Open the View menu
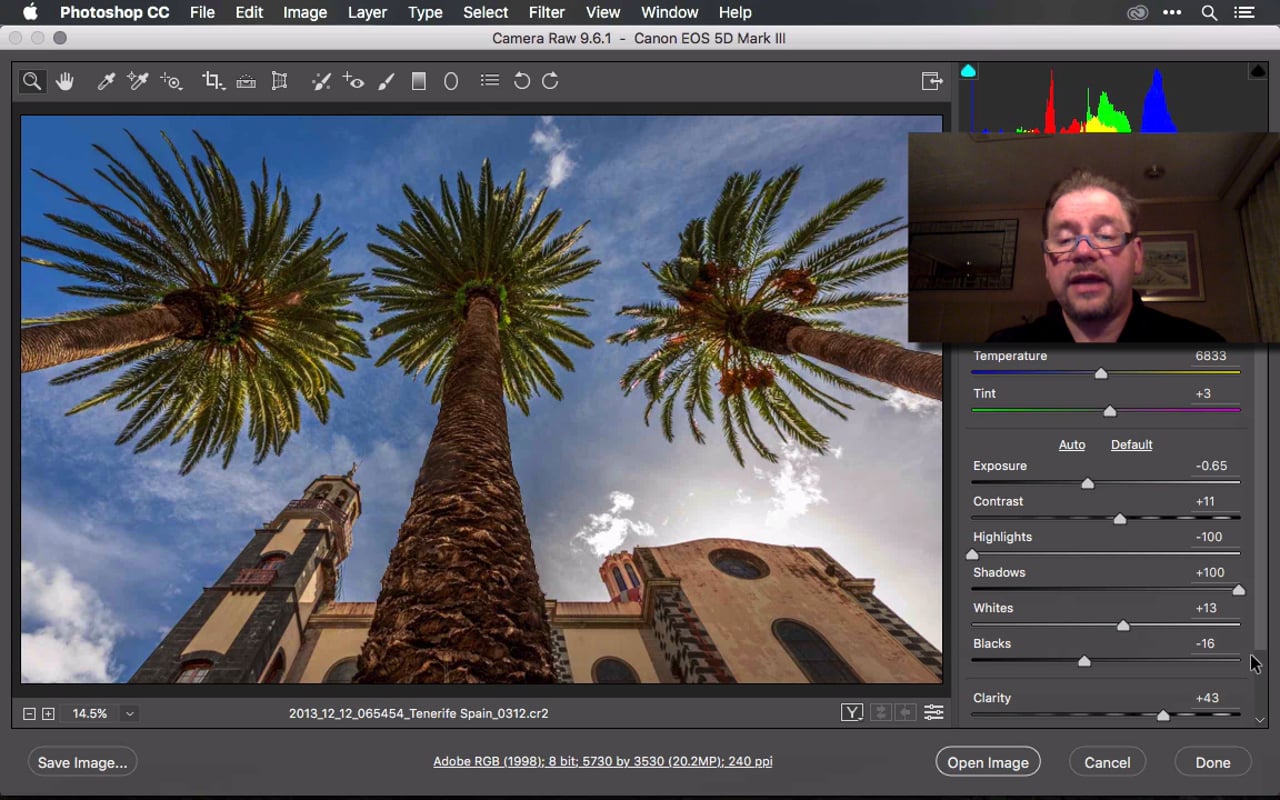Image resolution: width=1280 pixels, height=800 pixels. (x=602, y=12)
